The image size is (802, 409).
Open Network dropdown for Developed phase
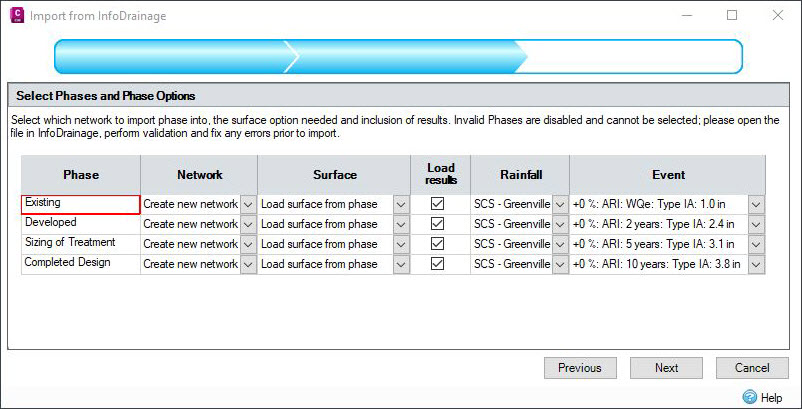tap(248, 224)
